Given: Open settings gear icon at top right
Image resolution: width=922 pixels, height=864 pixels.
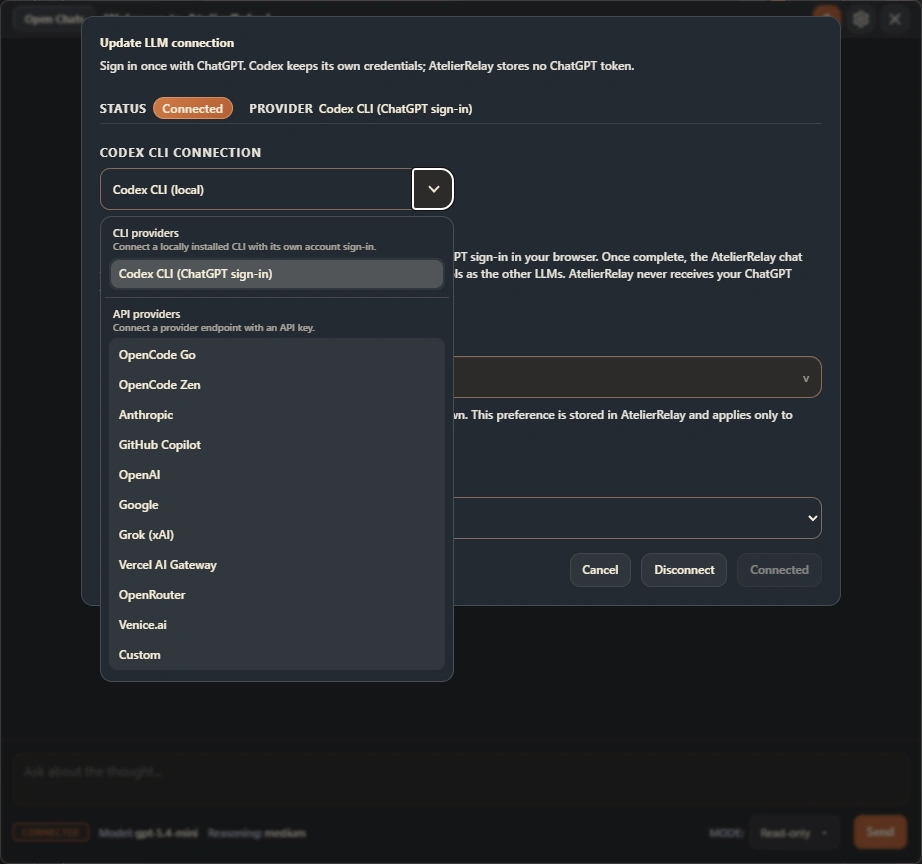Looking at the screenshot, I should pyautogui.click(x=861, y=19).
